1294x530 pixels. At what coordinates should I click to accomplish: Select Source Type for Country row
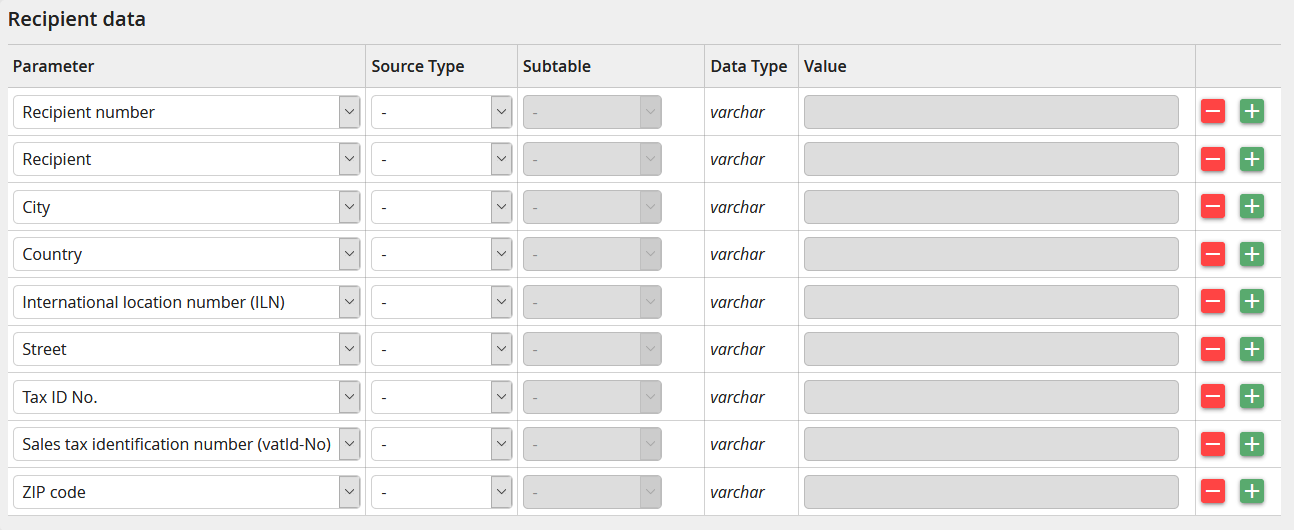point(441,254)
